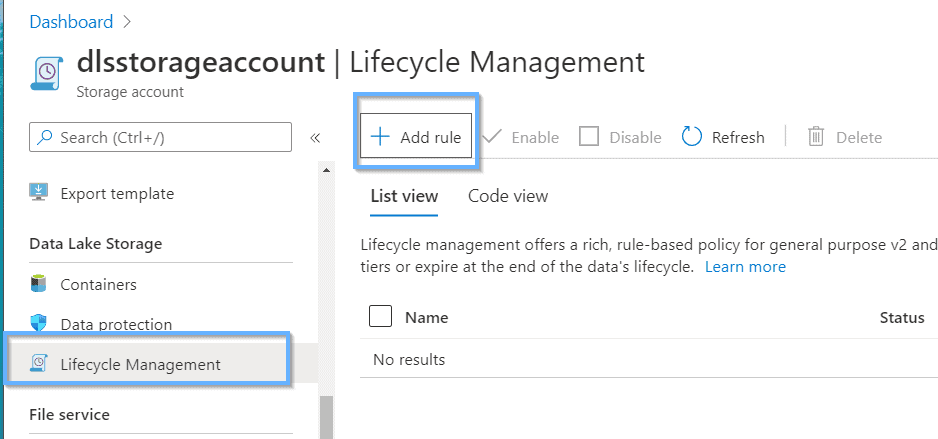Click the Lifecycle Management scroll icon in sidebar
Viewport: 938px width, 439px height.
click(x=38, y=363)
